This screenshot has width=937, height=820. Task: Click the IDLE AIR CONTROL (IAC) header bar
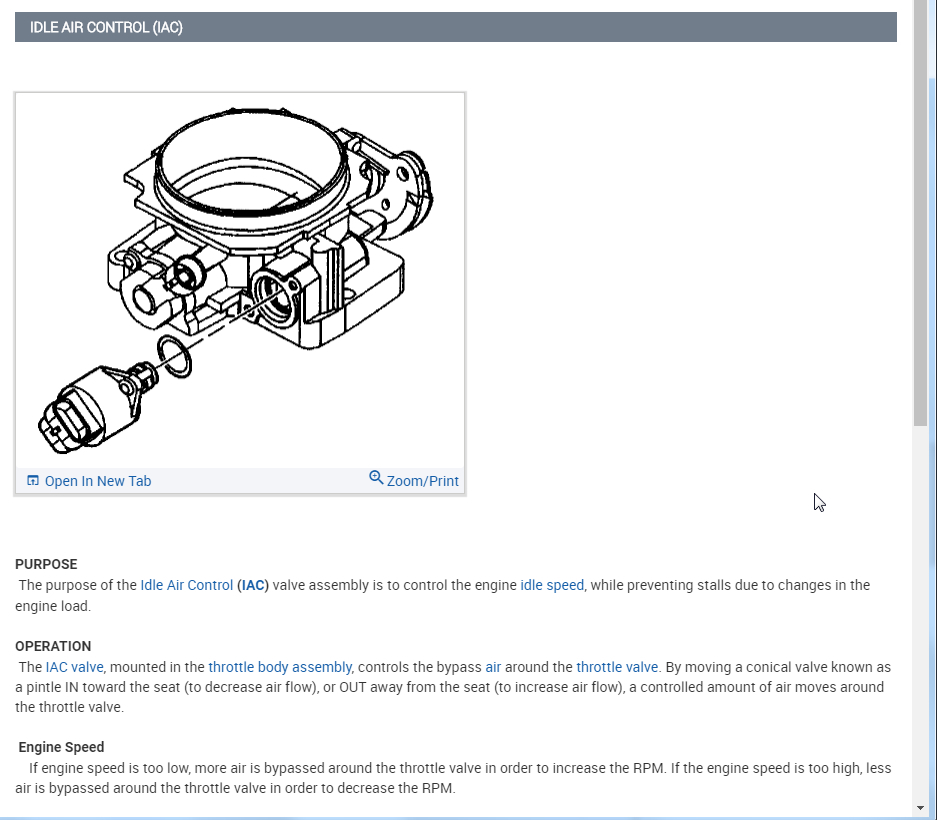tap(455, 27)
